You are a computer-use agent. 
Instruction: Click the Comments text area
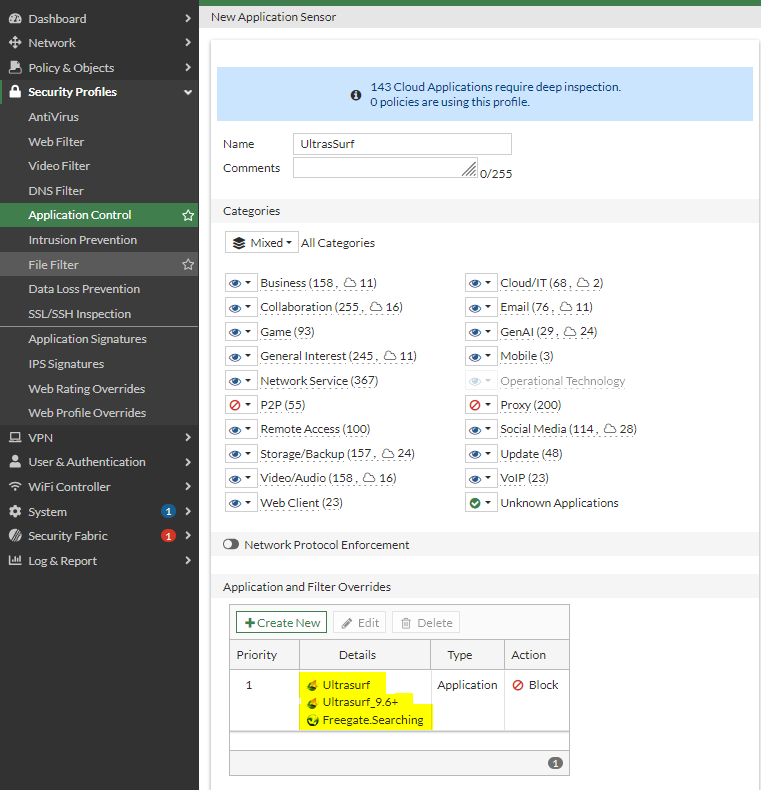click(386, 168)
